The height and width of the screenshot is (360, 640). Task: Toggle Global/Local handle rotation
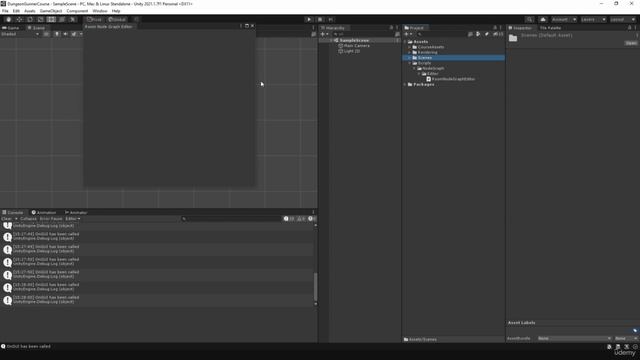pyautogui.click(x=117, y=20)
